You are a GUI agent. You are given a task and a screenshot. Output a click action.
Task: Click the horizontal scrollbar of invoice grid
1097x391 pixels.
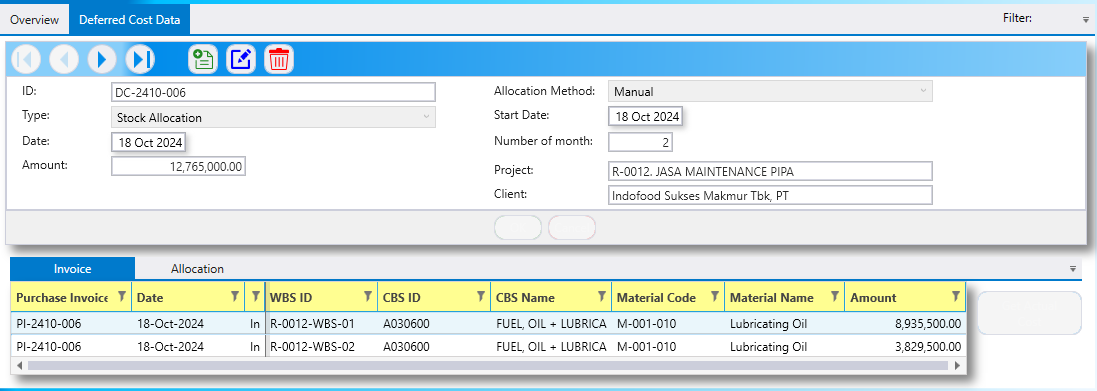click(488, 365)
